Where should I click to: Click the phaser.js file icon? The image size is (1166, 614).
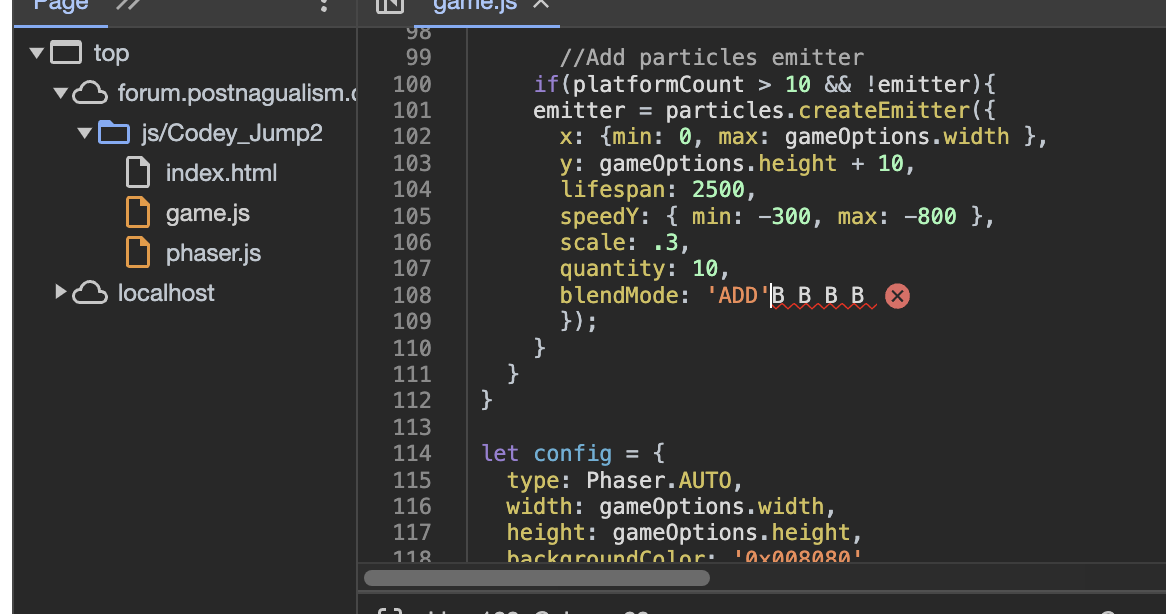point(138,253)
